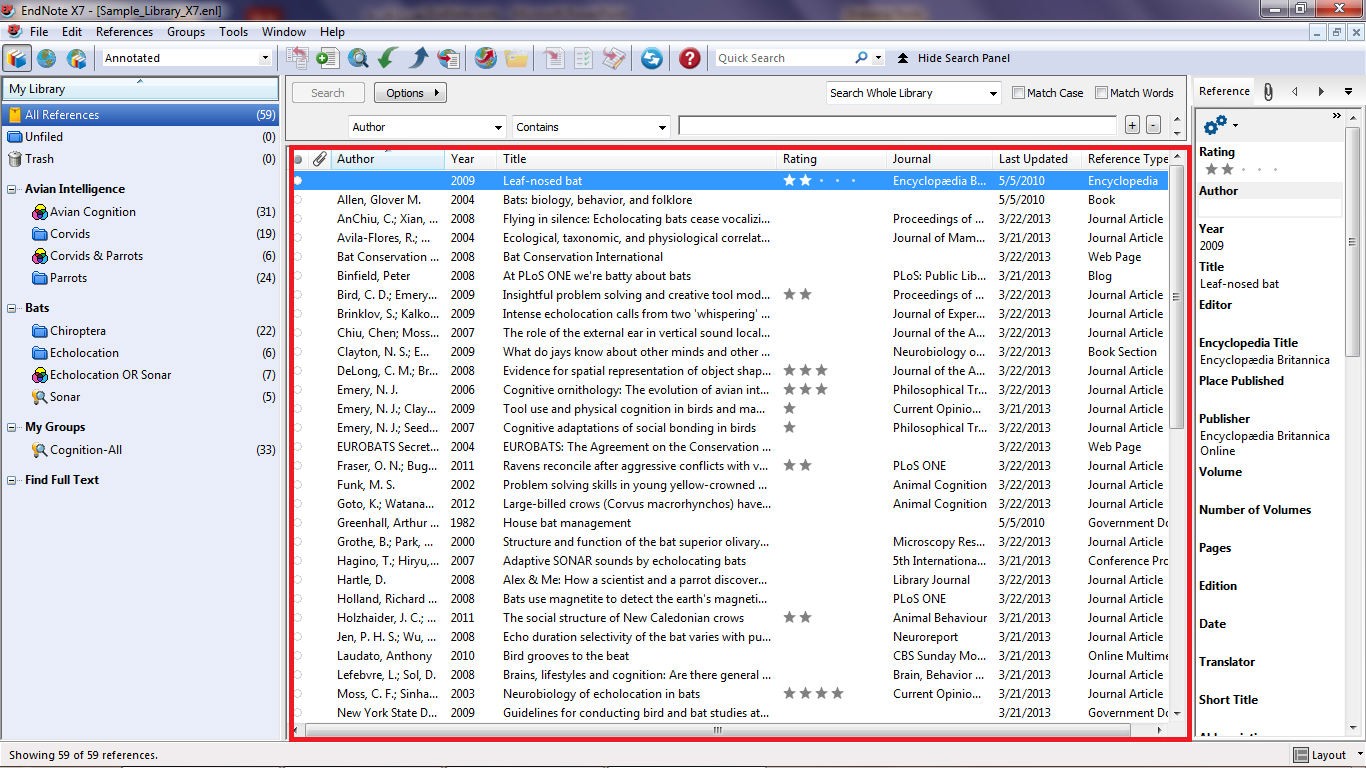Screen dimensions: 1366x768
Task: Click the blue gears icon in Reference panel
Action: click(1215, 125)
